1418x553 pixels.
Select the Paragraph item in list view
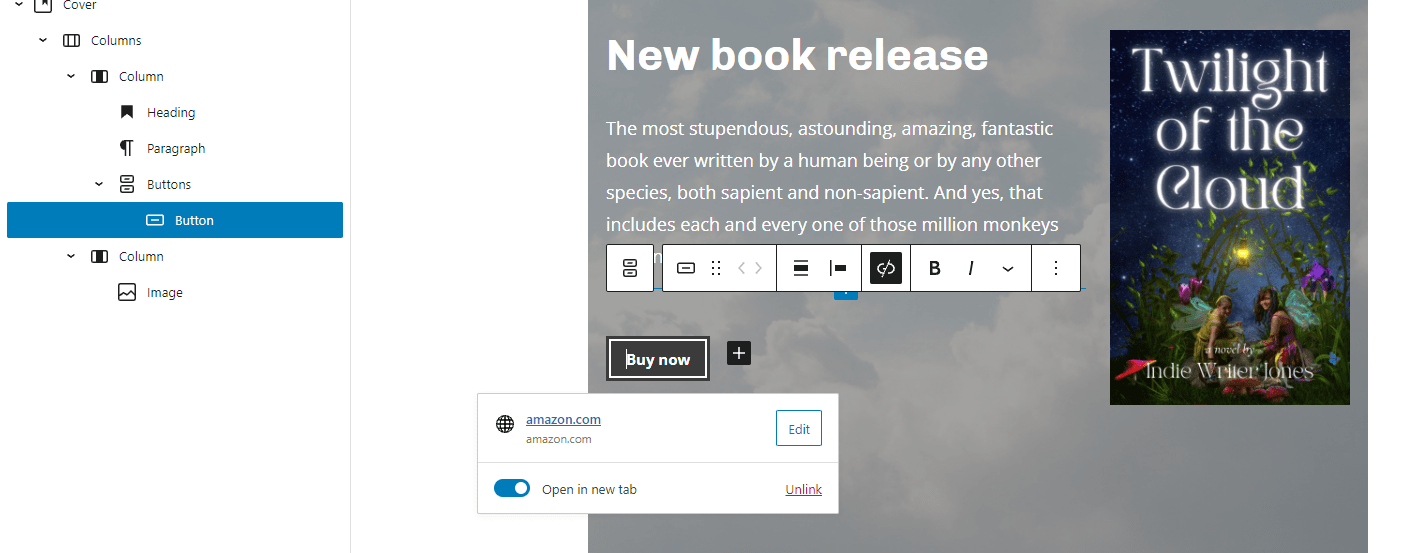tap(175, 148)
